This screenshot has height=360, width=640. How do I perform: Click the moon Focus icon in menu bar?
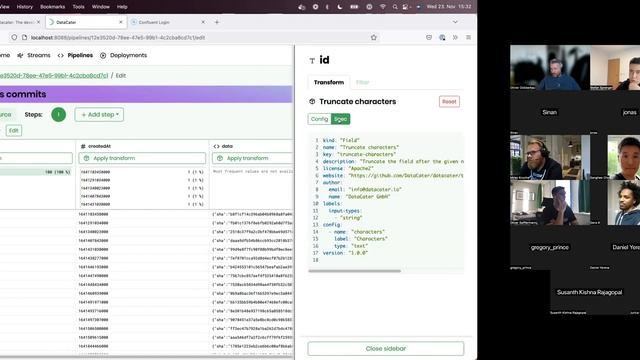pyautogui.click(x=340, y=7)
